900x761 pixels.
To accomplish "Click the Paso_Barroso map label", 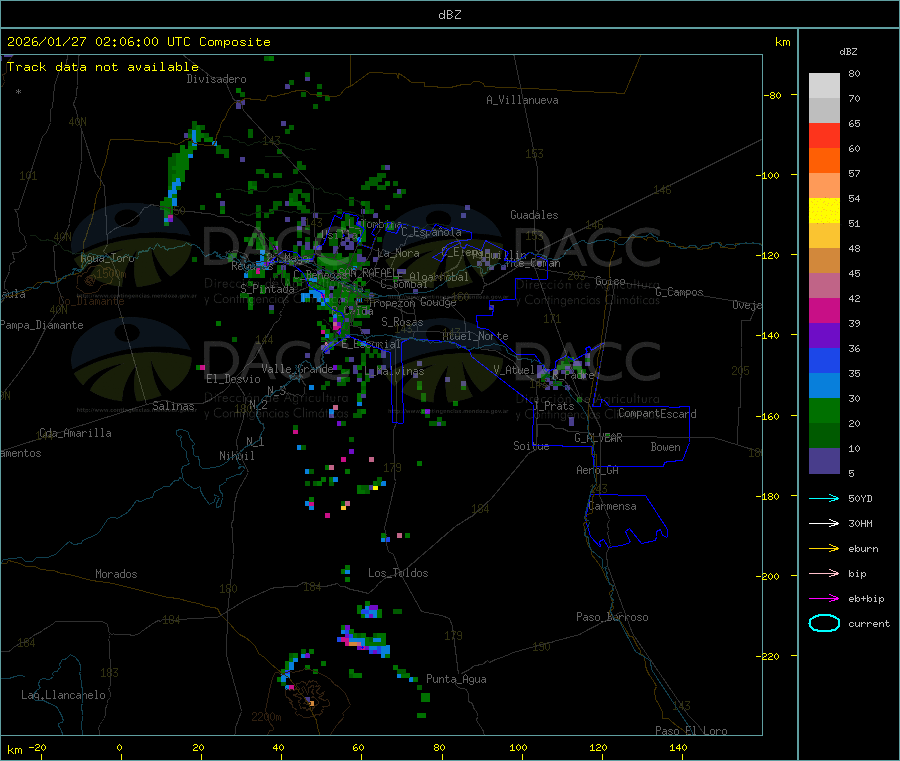I will (612, 617).
